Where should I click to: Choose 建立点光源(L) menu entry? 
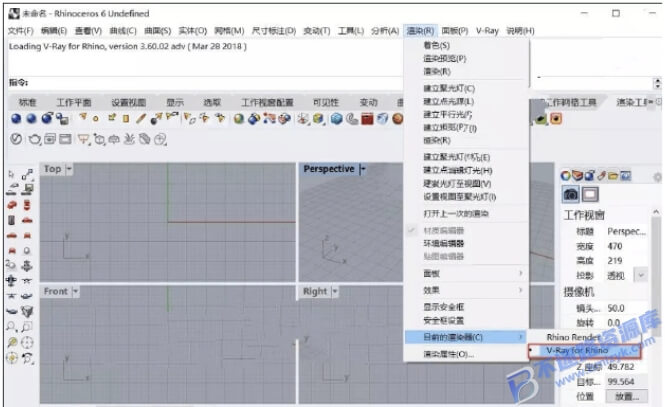point(448,101)
